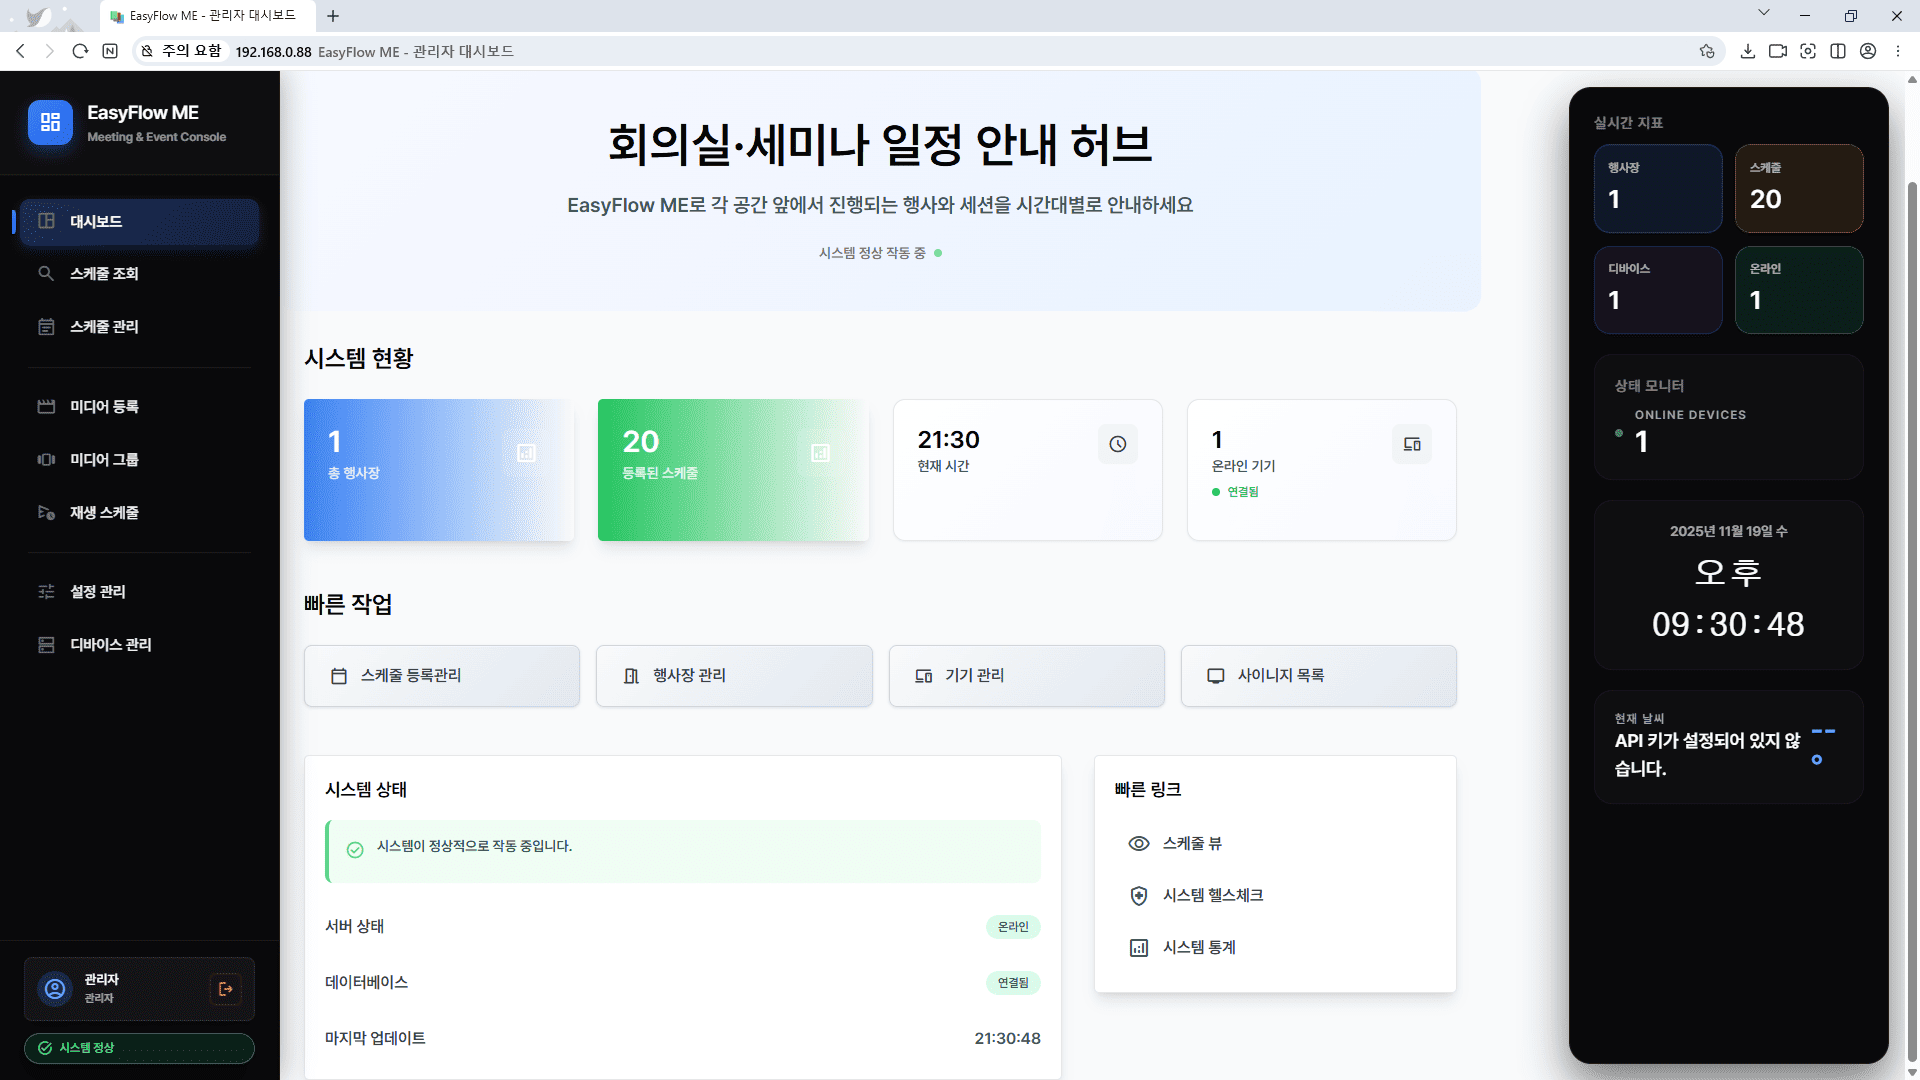
Task: Select the EasyFlow ME browser tab
Action: coord(205,15)
